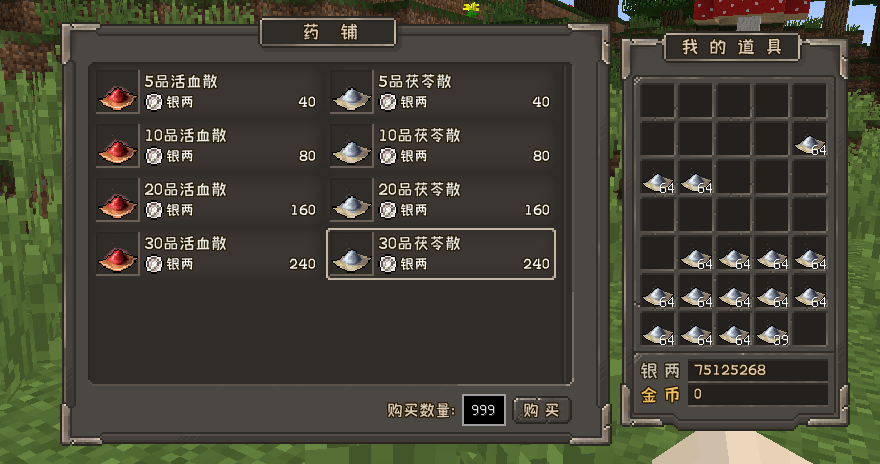The image size is (880, 464).
Task: Click the inventory powder stack showing 89
Action: pos(772,329)
